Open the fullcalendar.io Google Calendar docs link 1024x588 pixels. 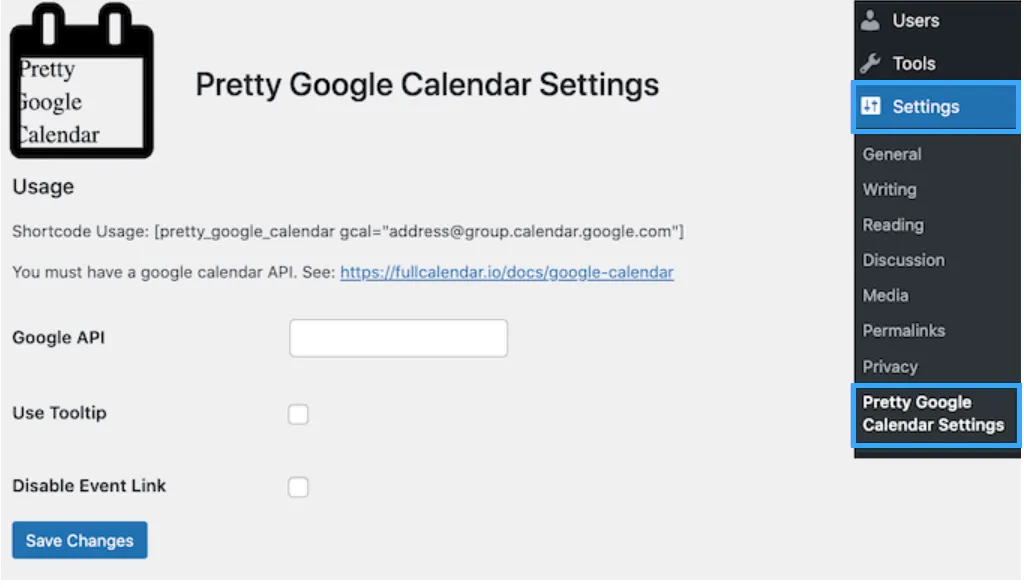[506, 272]
